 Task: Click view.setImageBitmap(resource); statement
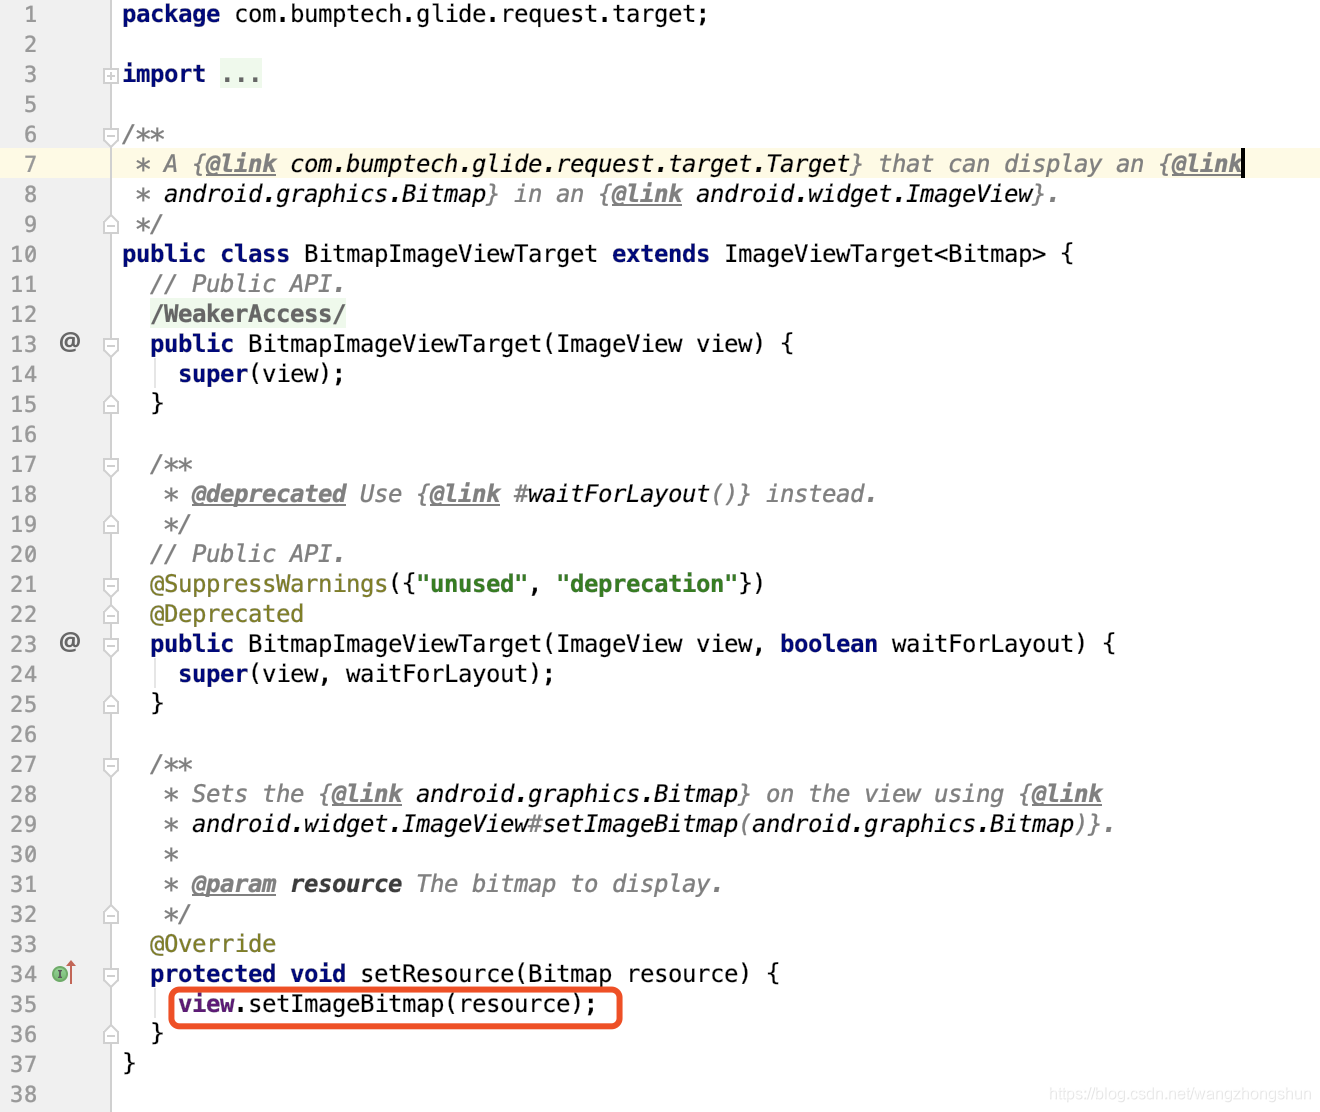tap(387, 1004)
